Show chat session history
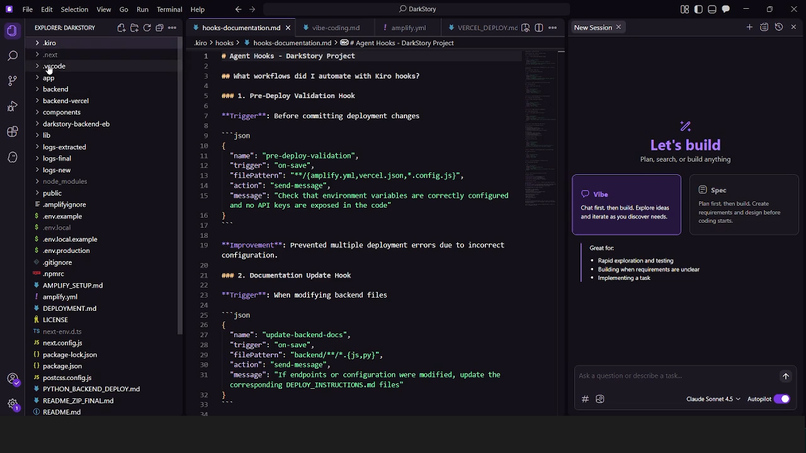The width and height of the screenshot is (806, 453). click(x=779, y=27)
